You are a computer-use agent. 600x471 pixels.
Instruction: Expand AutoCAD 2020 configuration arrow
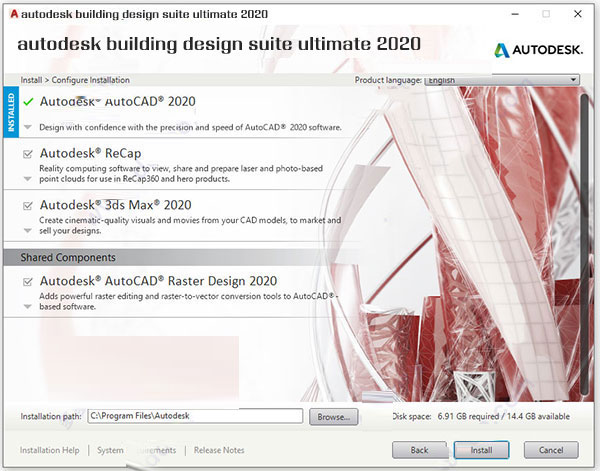pos(28,127)
